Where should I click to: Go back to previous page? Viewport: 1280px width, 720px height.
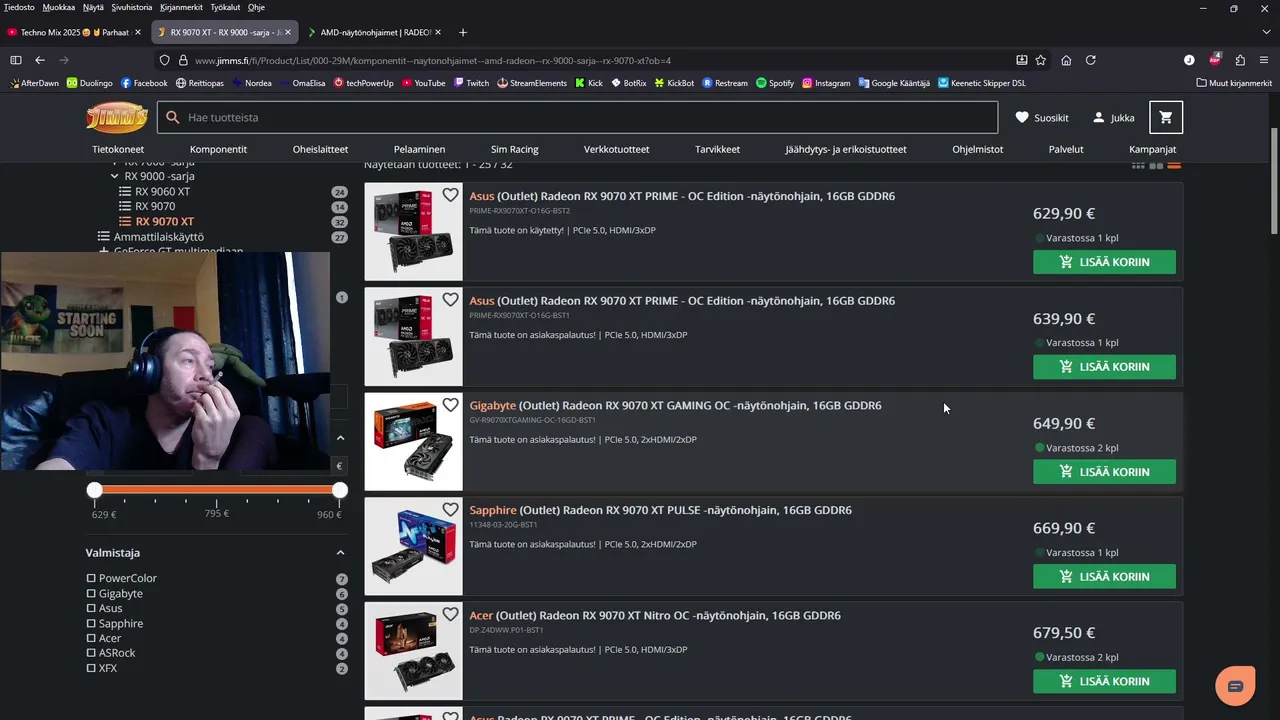(x=40, y=60)
